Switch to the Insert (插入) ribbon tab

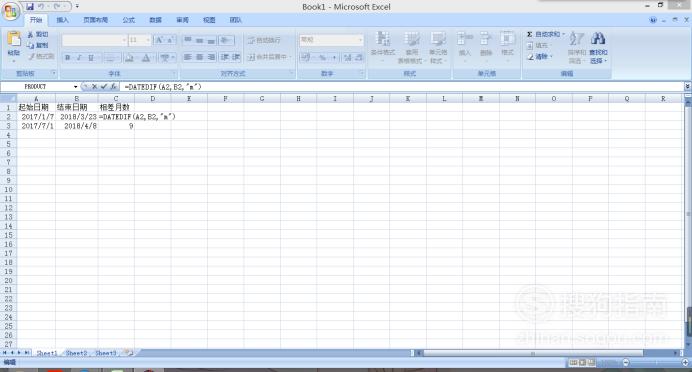tap(62, 20)
